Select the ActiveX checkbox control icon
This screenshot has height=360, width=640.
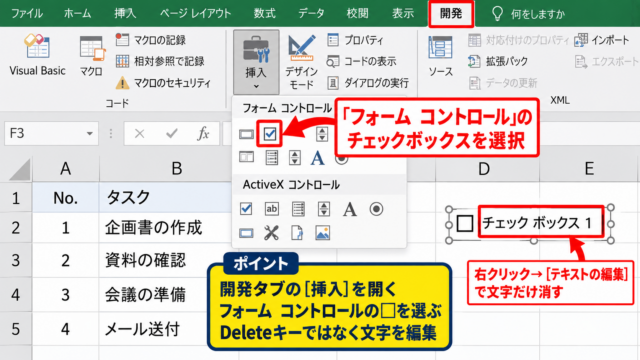[246, 209]
